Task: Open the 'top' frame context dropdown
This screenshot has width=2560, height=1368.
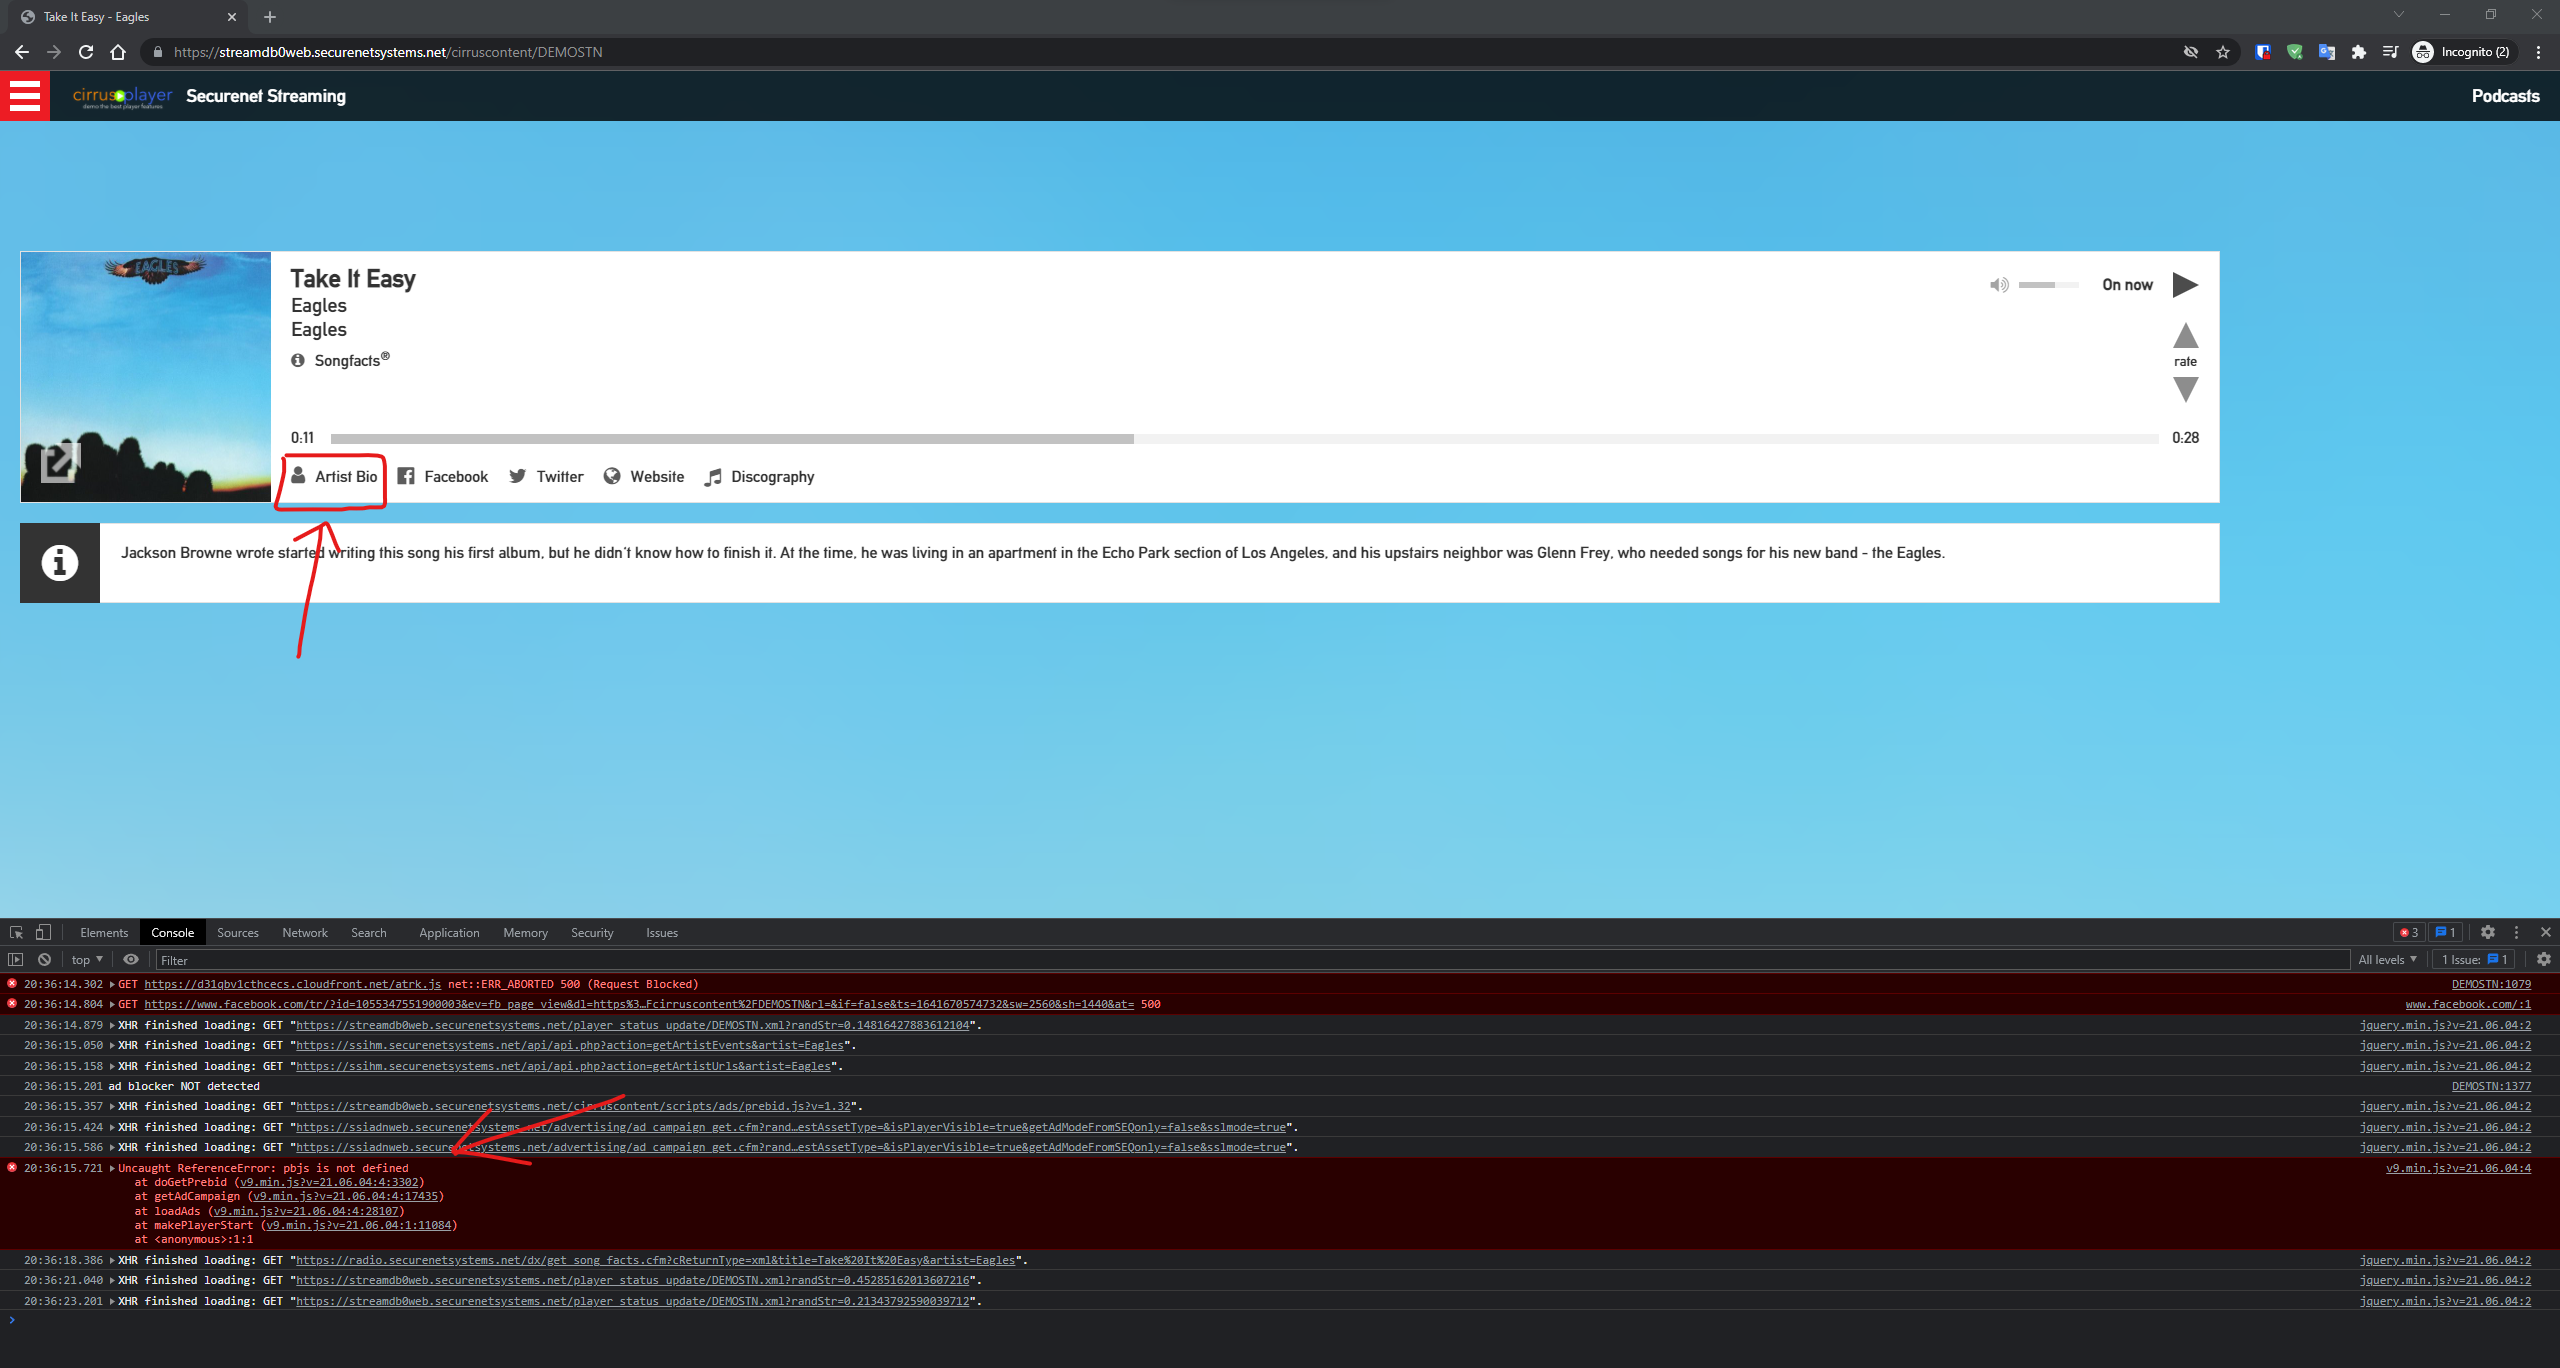Action: coord(85,959)
